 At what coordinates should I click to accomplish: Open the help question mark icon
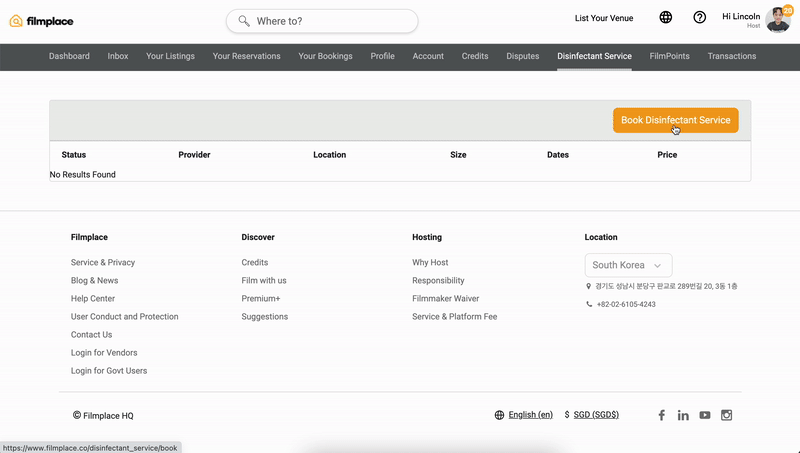tap(699, 18)
